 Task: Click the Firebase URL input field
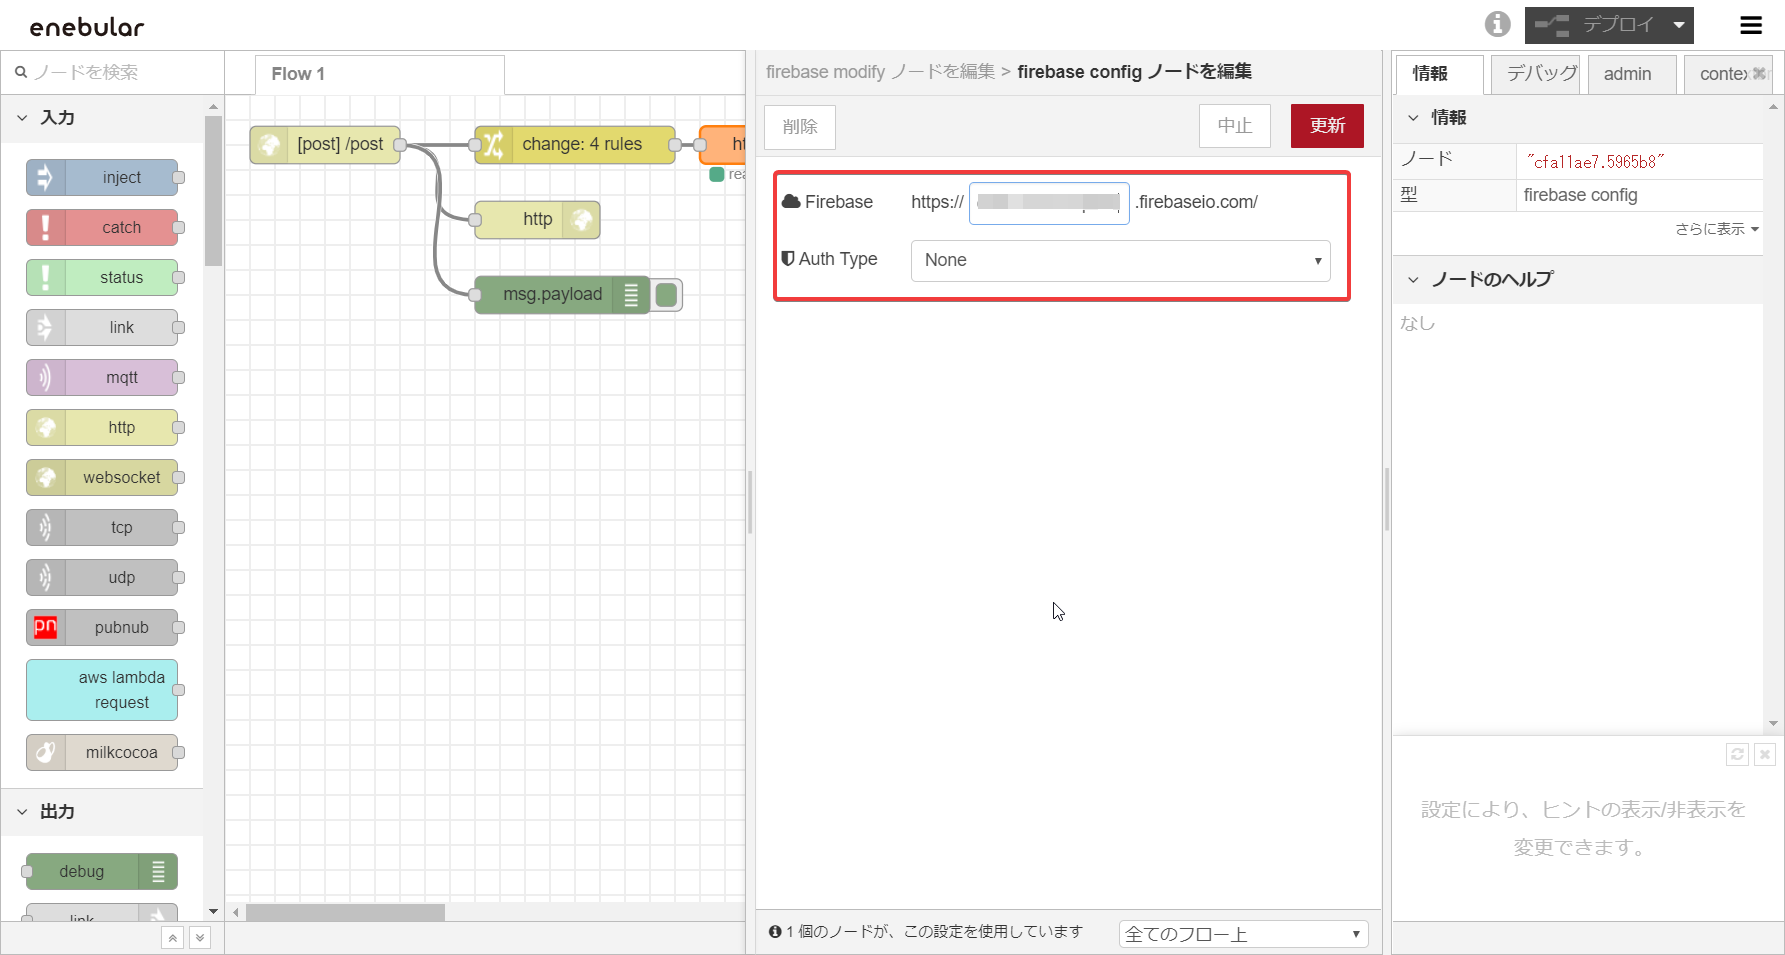coord(1048,202)
